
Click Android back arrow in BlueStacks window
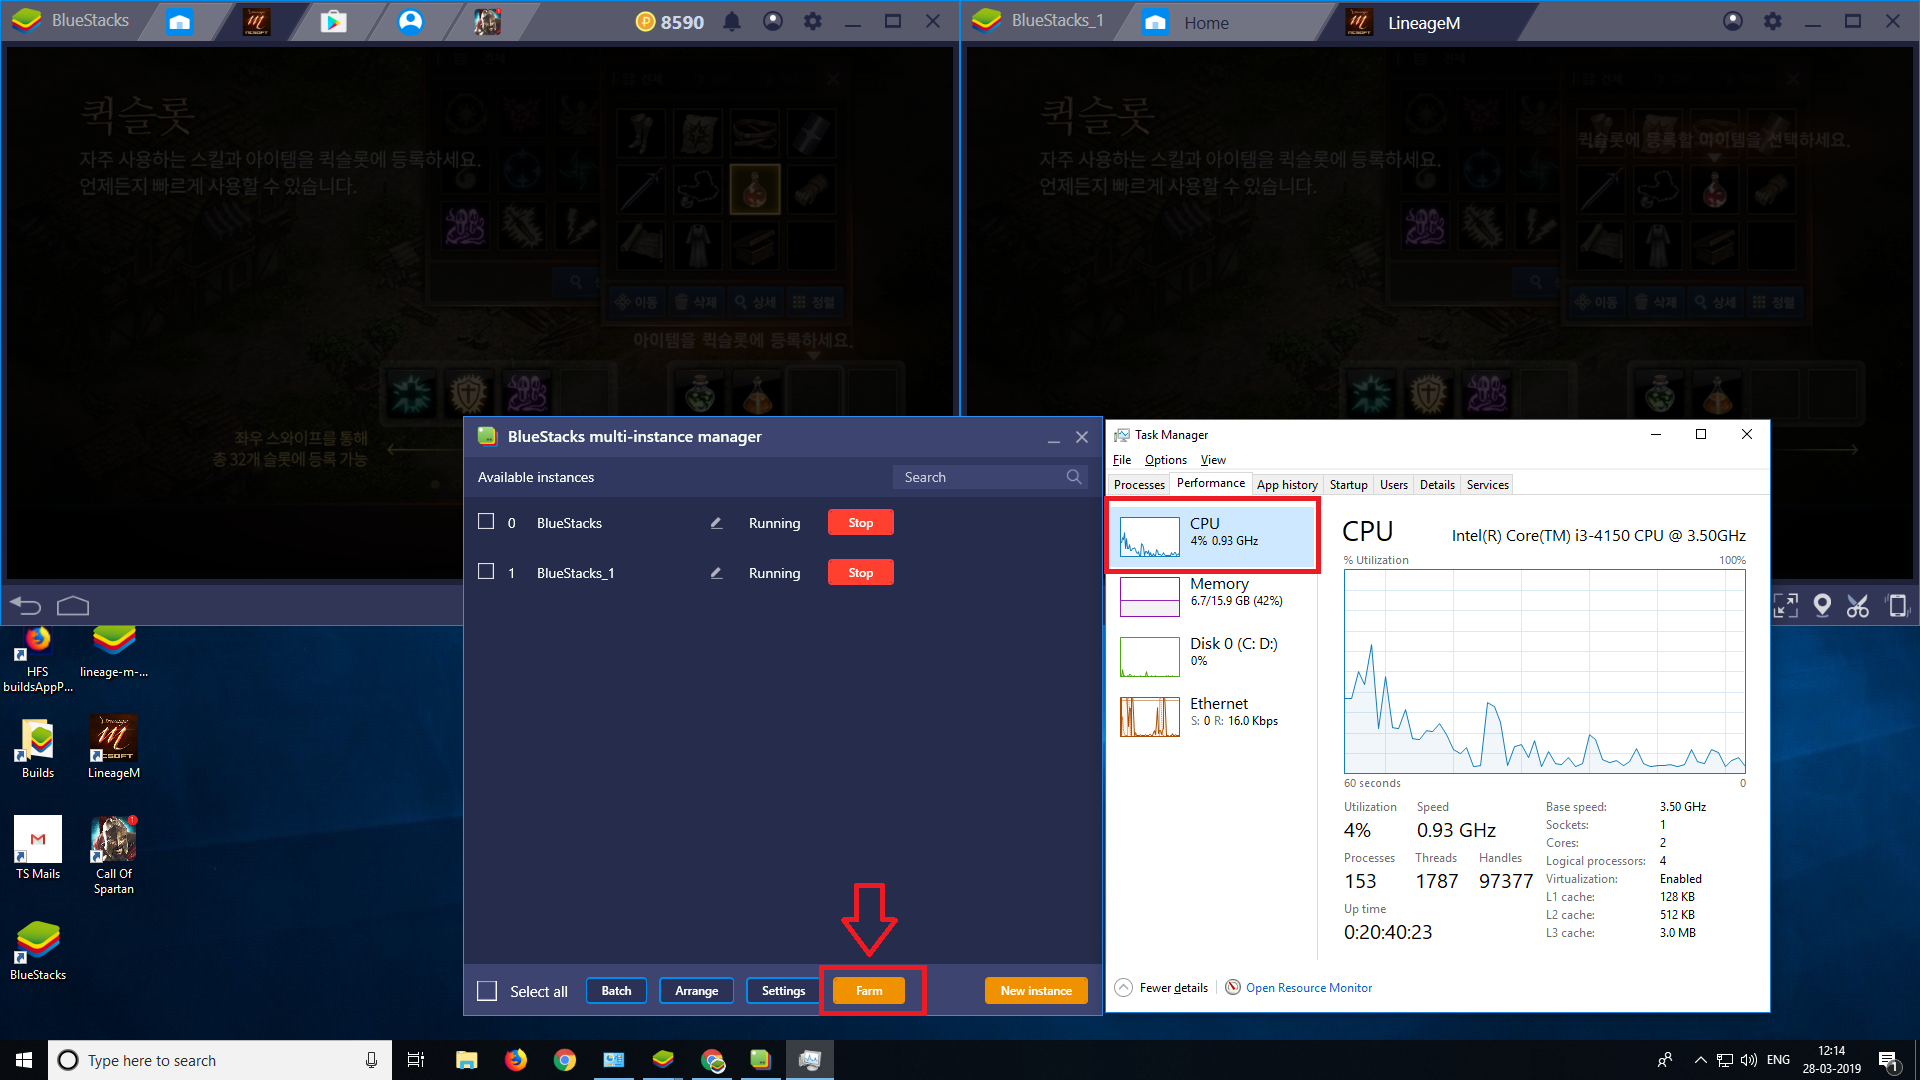[25, 605]
